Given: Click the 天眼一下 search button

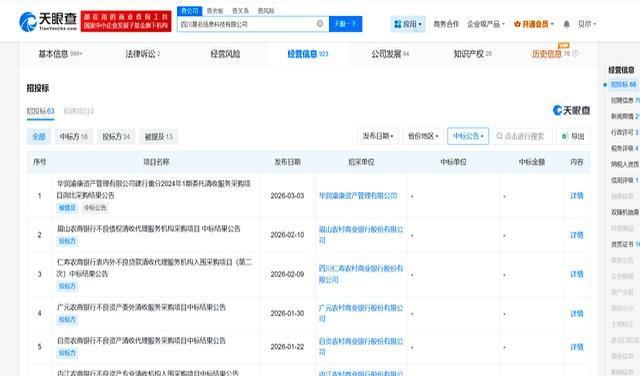Looking at the screenshot, I should [345, 24].
